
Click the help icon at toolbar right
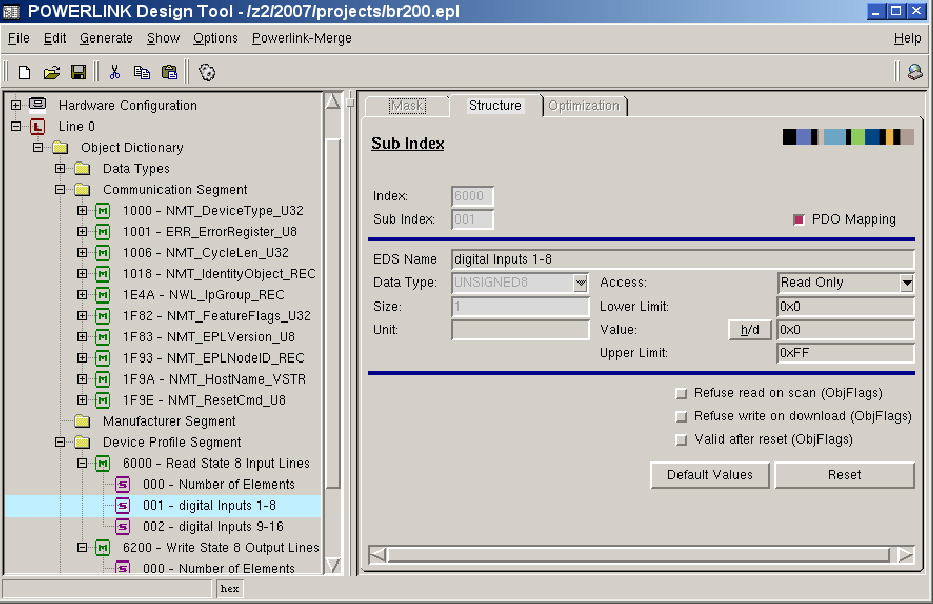[915, 73]
